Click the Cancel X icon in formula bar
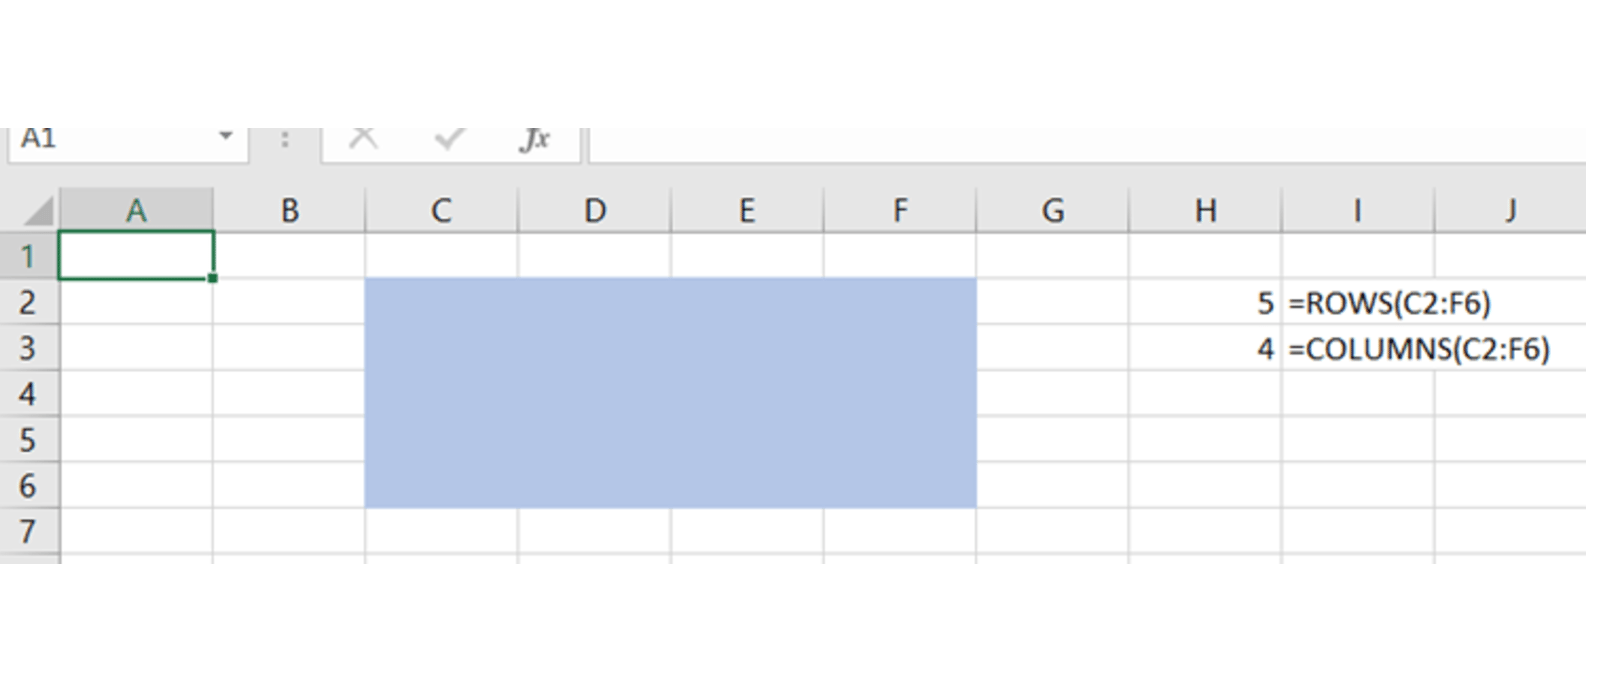The width and height of the screenshot is (1600, 686). [363, 139]
